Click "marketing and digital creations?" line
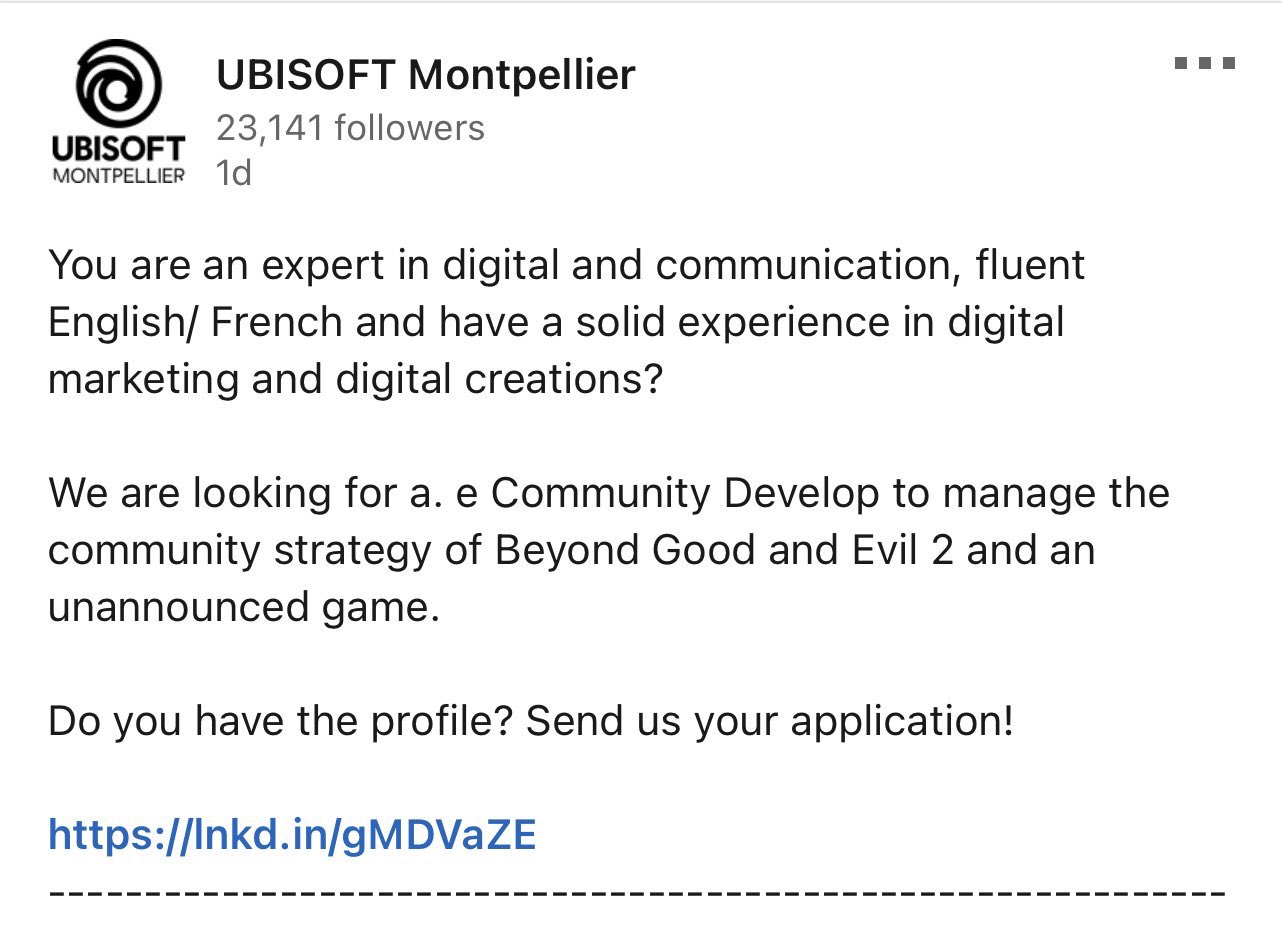 point(355,379)
